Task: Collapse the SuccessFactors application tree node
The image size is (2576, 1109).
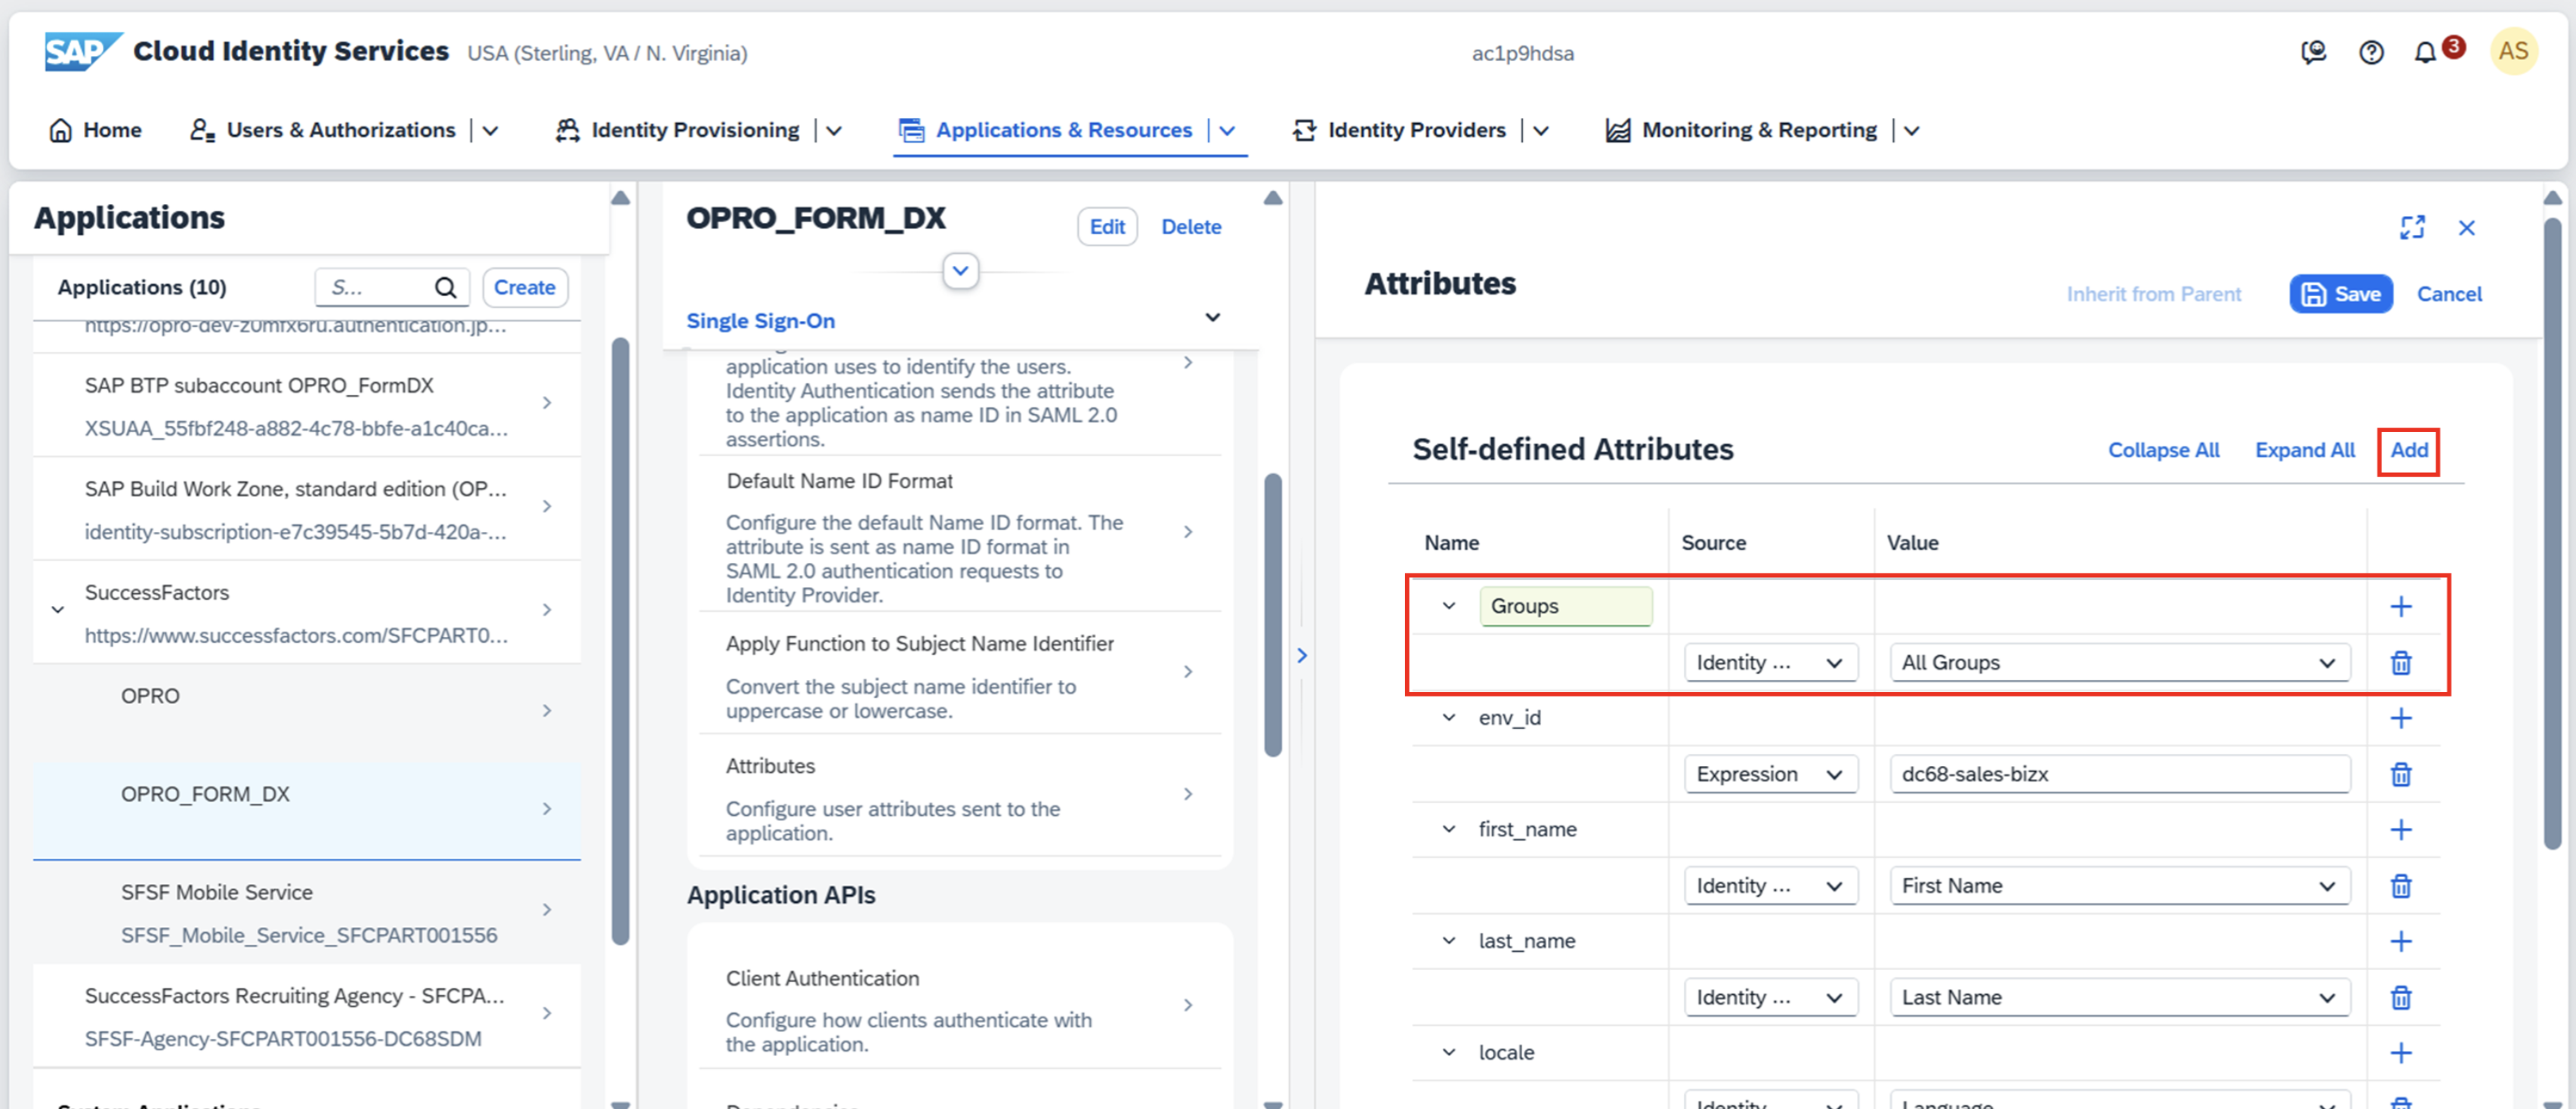Action: tap(58, 609)
